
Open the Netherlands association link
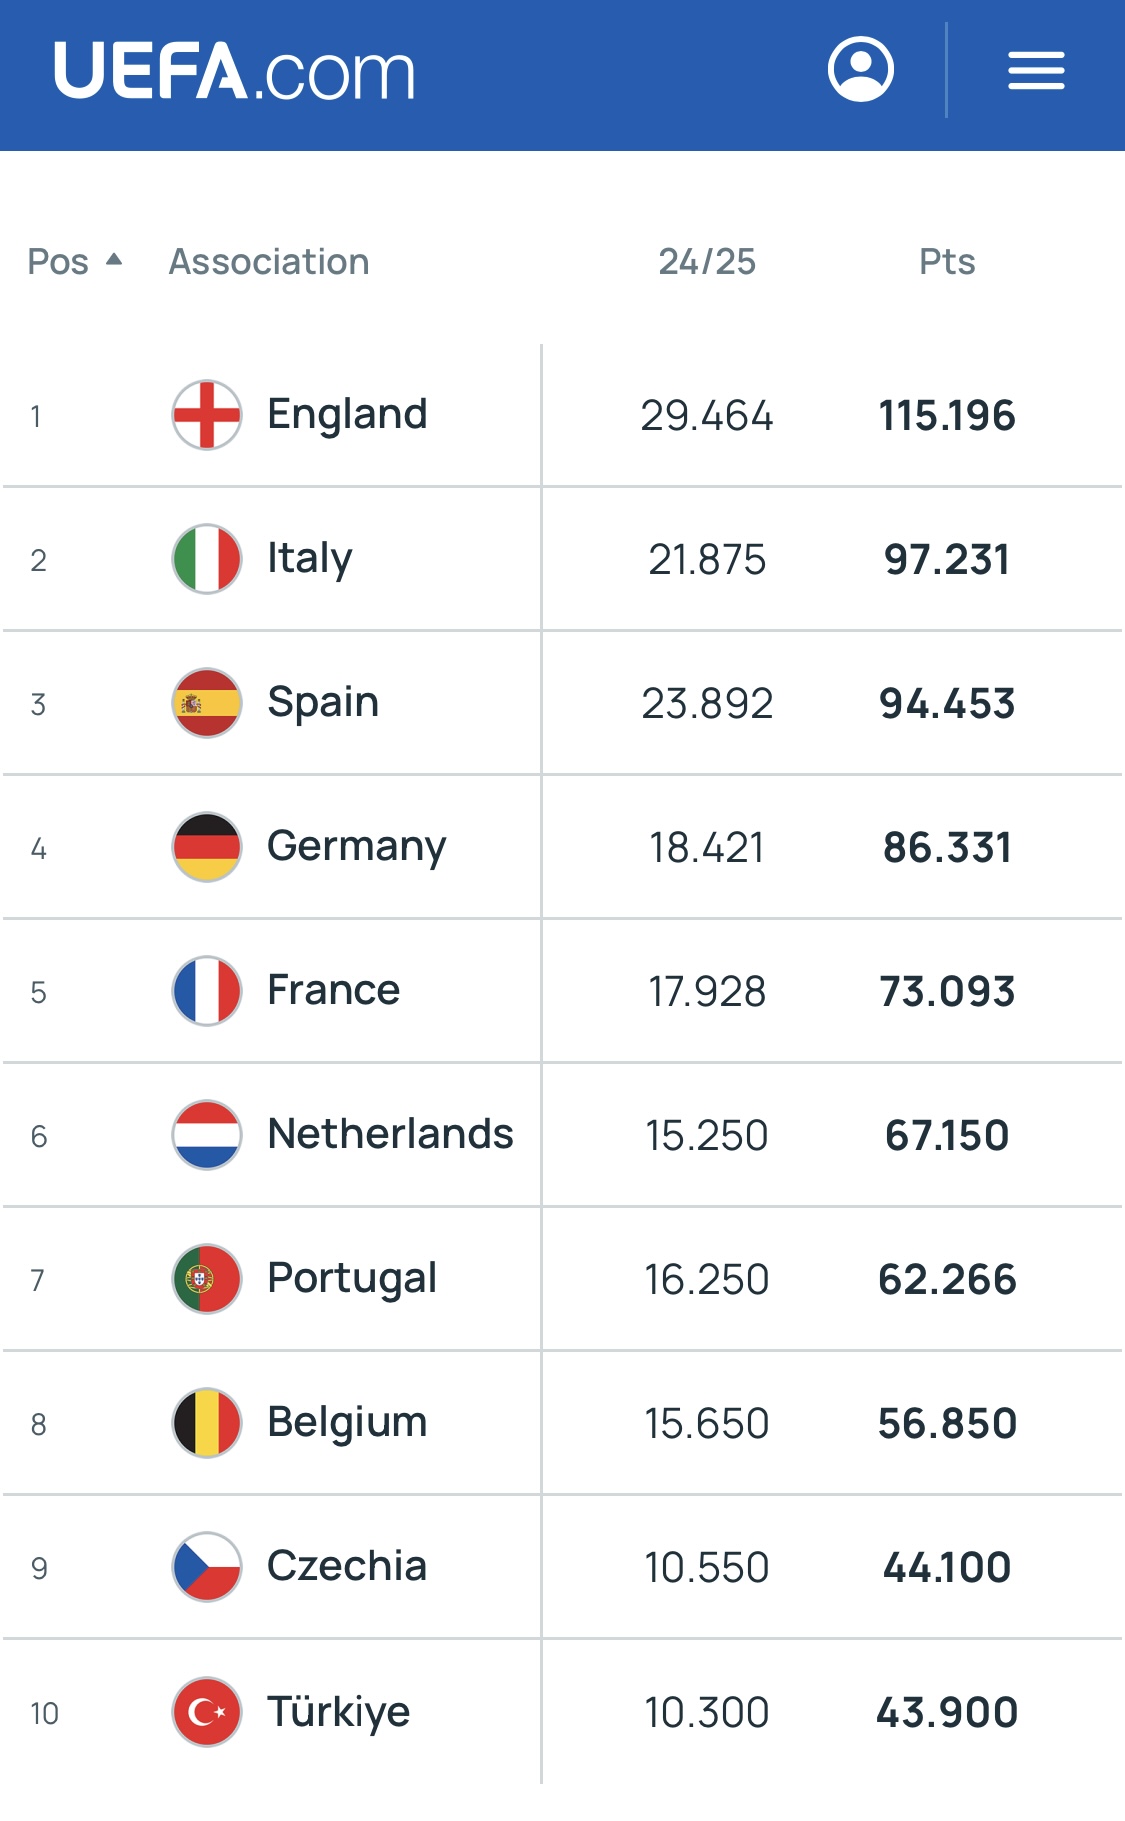tap(390, 1134)
